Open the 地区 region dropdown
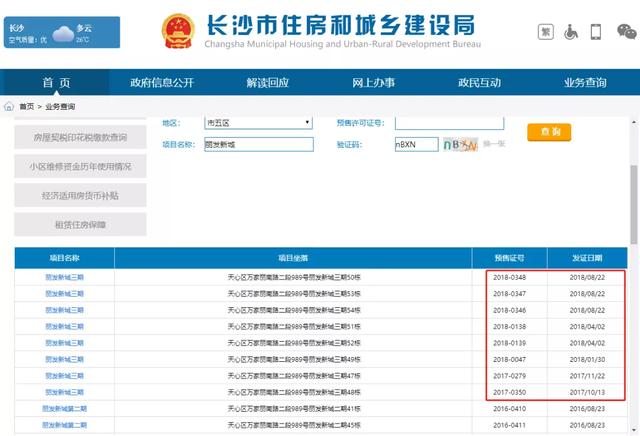This screenshot has width=640, height=436. pos(258,123)
